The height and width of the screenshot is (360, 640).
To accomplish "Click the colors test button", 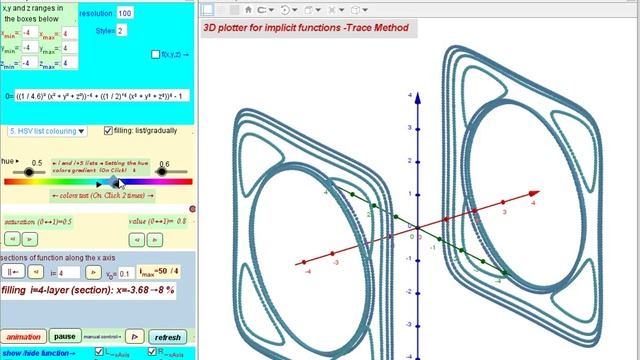I will [102, 196].
